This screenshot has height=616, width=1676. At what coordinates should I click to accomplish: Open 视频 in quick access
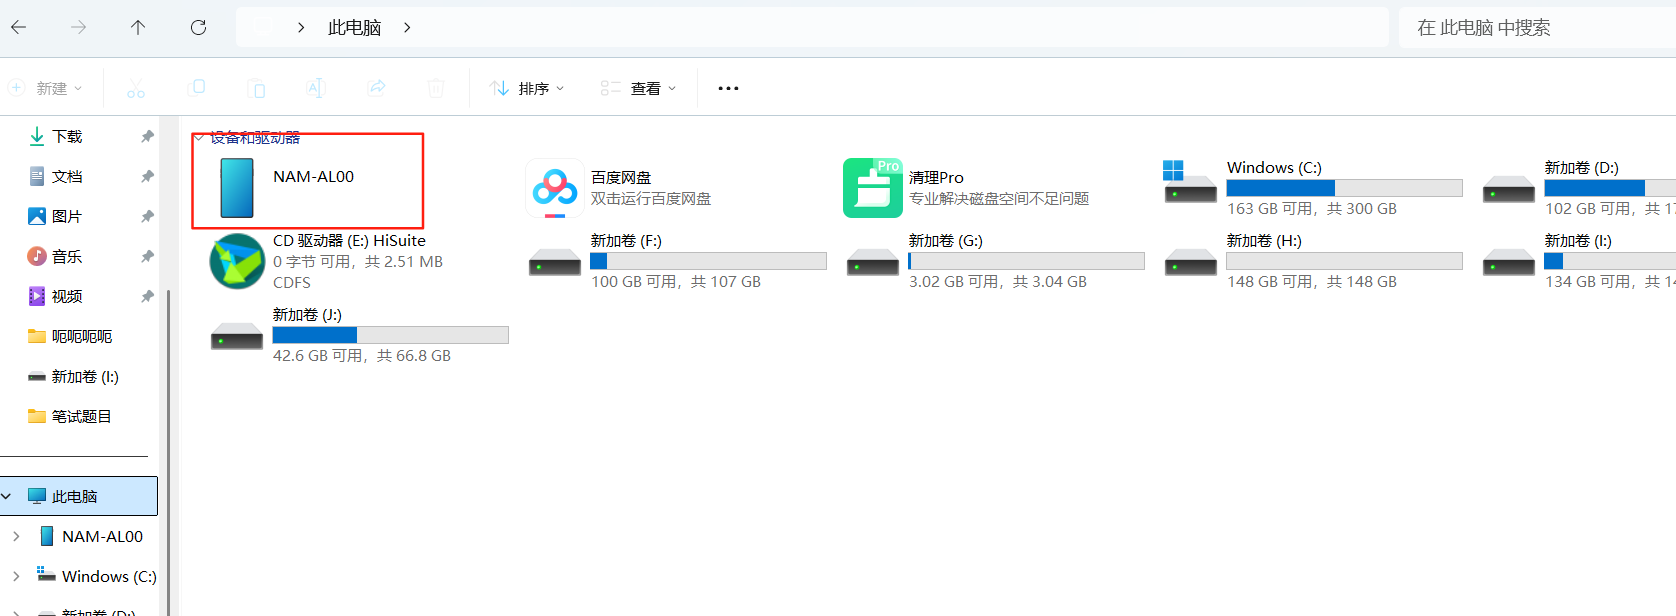point(67,296)
